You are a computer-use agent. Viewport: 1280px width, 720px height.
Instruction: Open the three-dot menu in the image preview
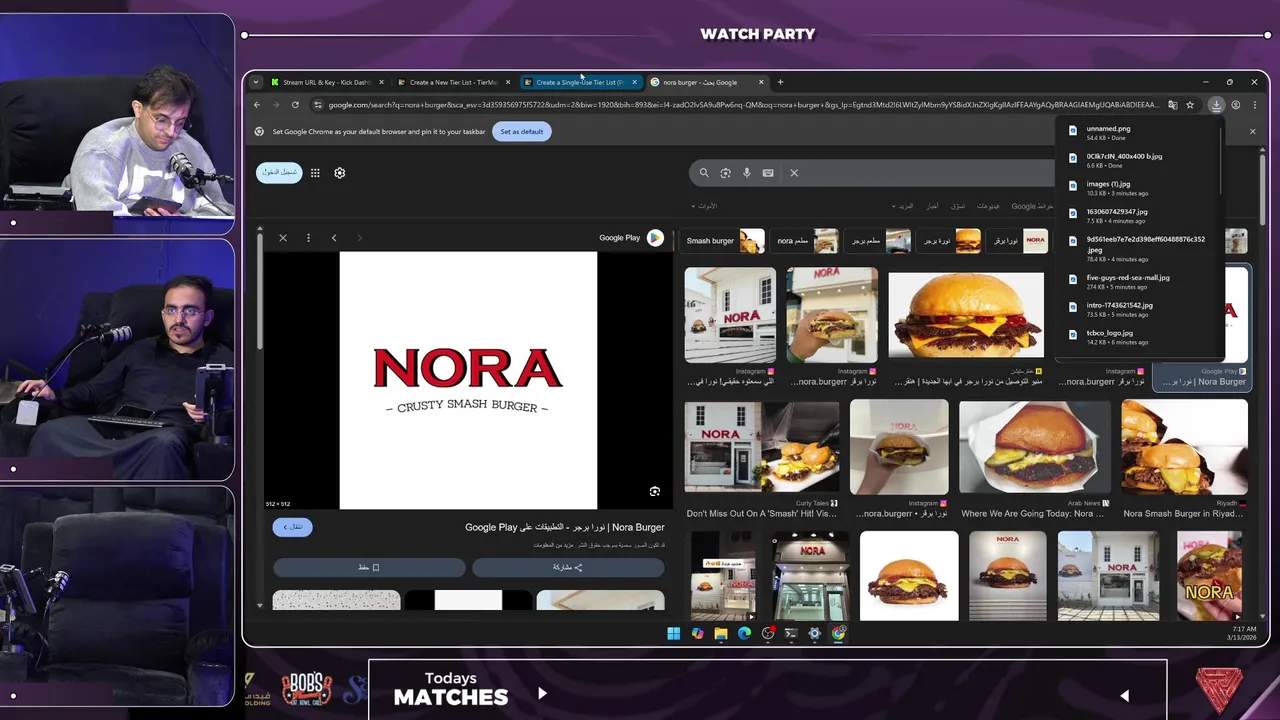[308, 238]
